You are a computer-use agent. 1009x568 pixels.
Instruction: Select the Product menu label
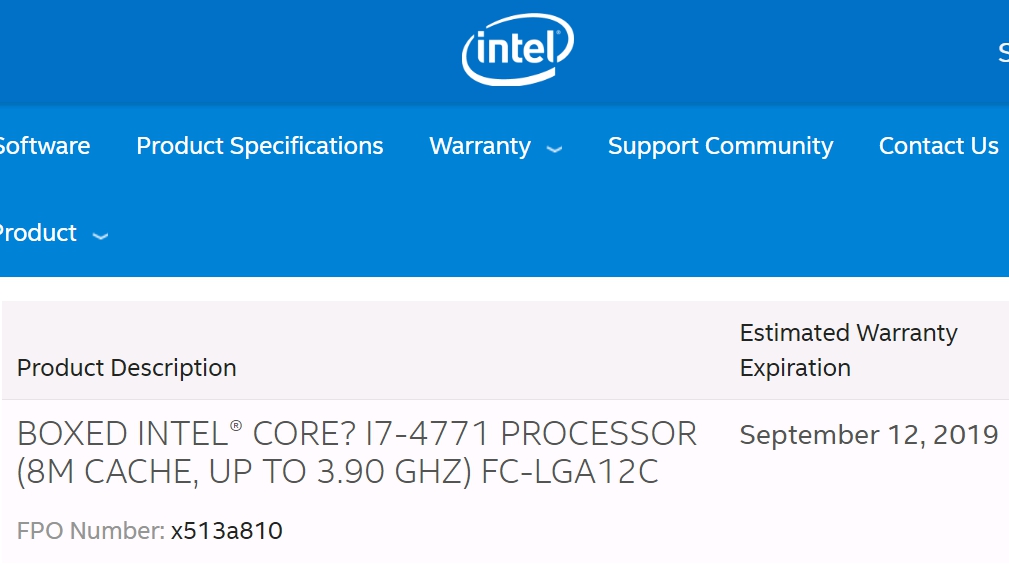pos(37,233)
